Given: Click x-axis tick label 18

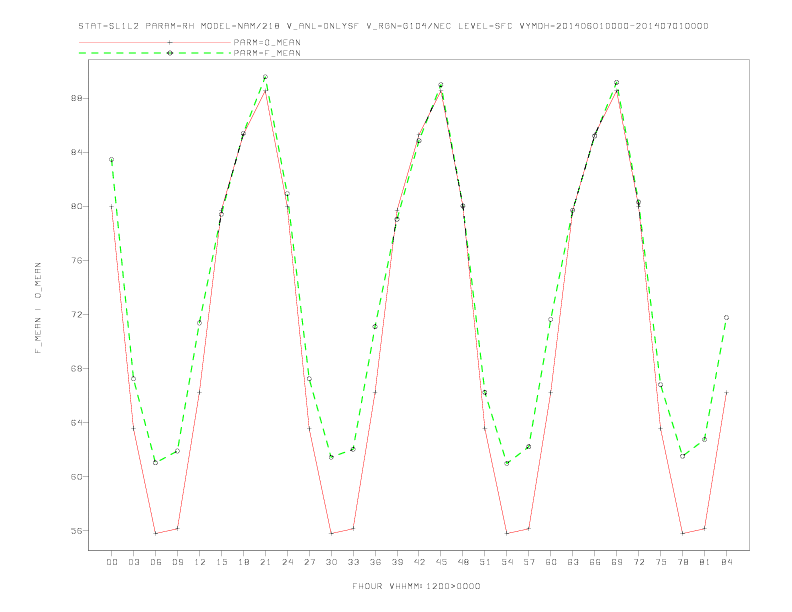Looking at the screenshot, I should coord(243,562).
